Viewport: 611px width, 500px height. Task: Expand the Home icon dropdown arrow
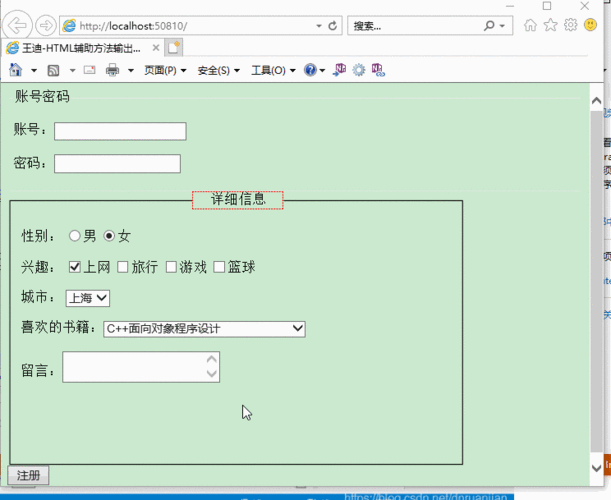(x=34, y=71)
